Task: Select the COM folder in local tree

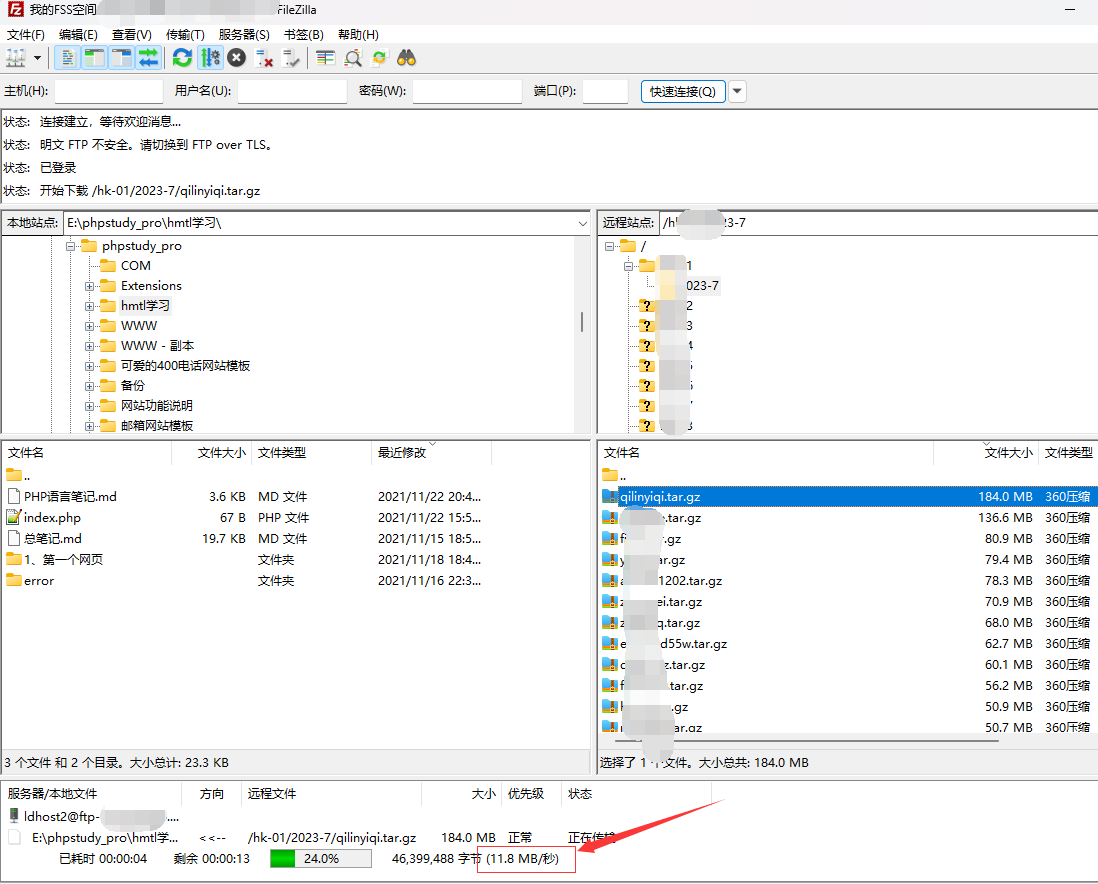Action: pyautogui.click(x=135, y=265)
